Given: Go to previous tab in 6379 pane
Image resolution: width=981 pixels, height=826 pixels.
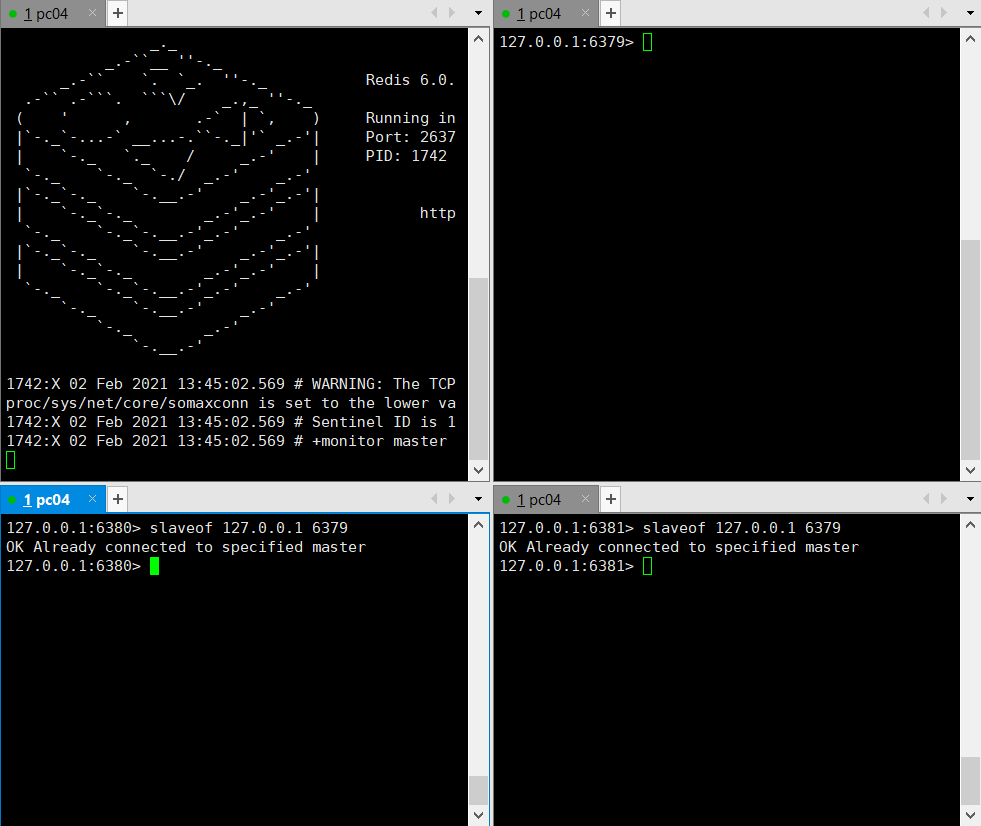Looking at the screenshot, I should point(927,13).
